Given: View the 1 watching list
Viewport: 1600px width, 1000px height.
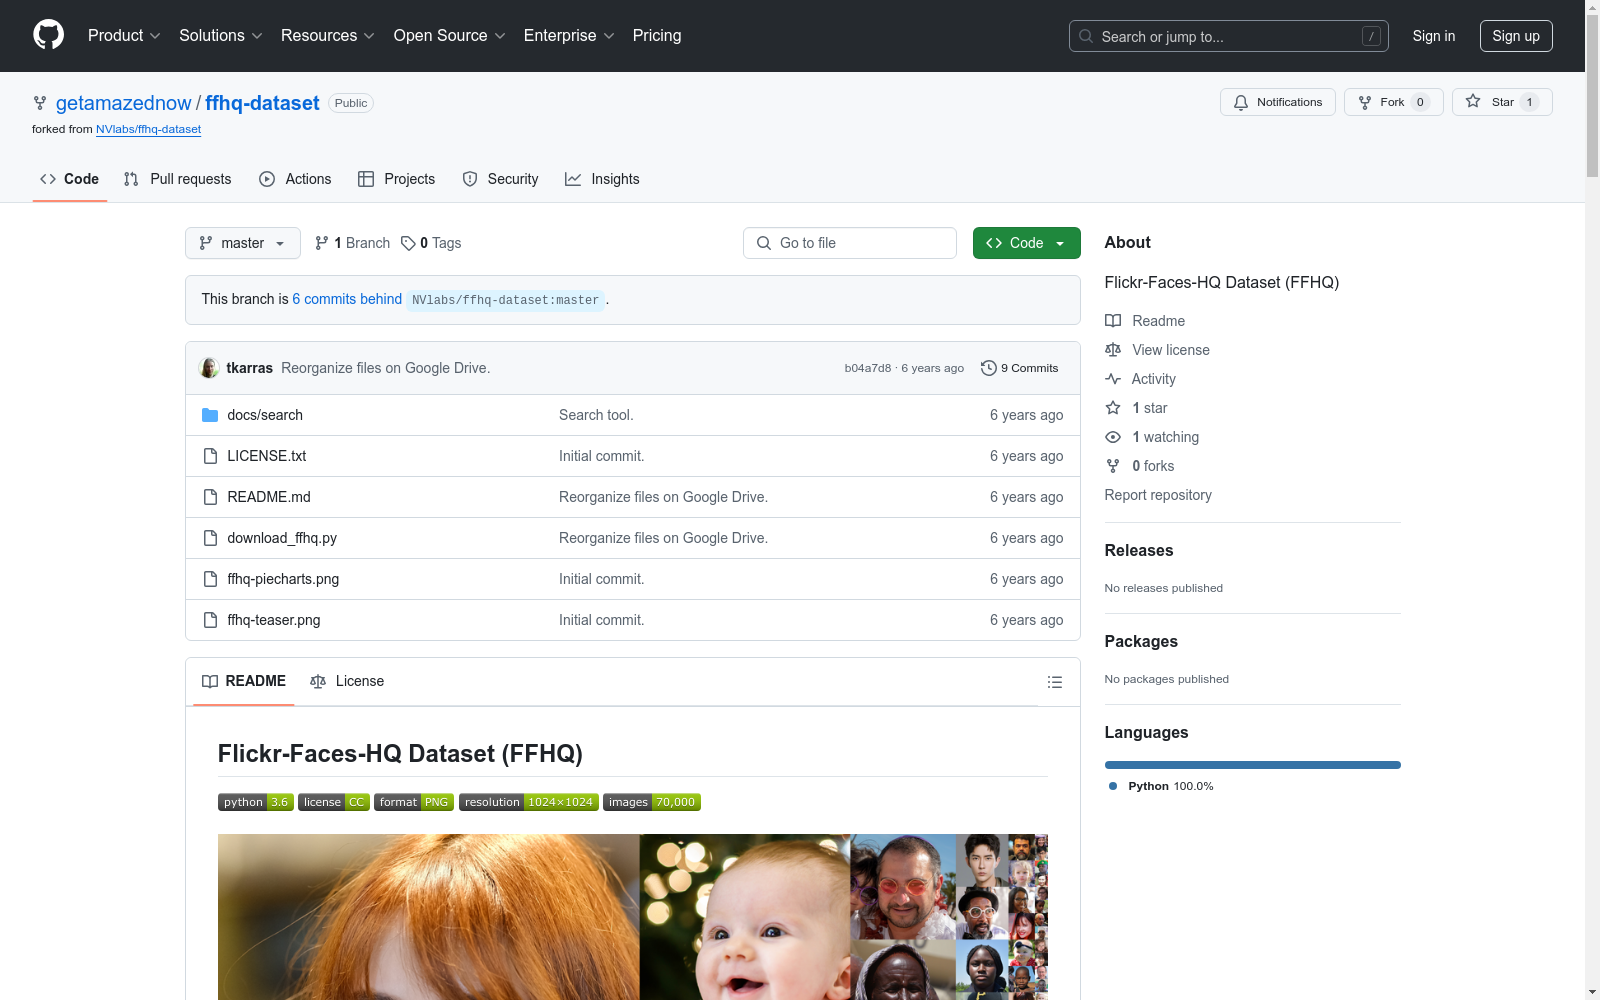Looking at the screenshot, I should click(1152, 437).
